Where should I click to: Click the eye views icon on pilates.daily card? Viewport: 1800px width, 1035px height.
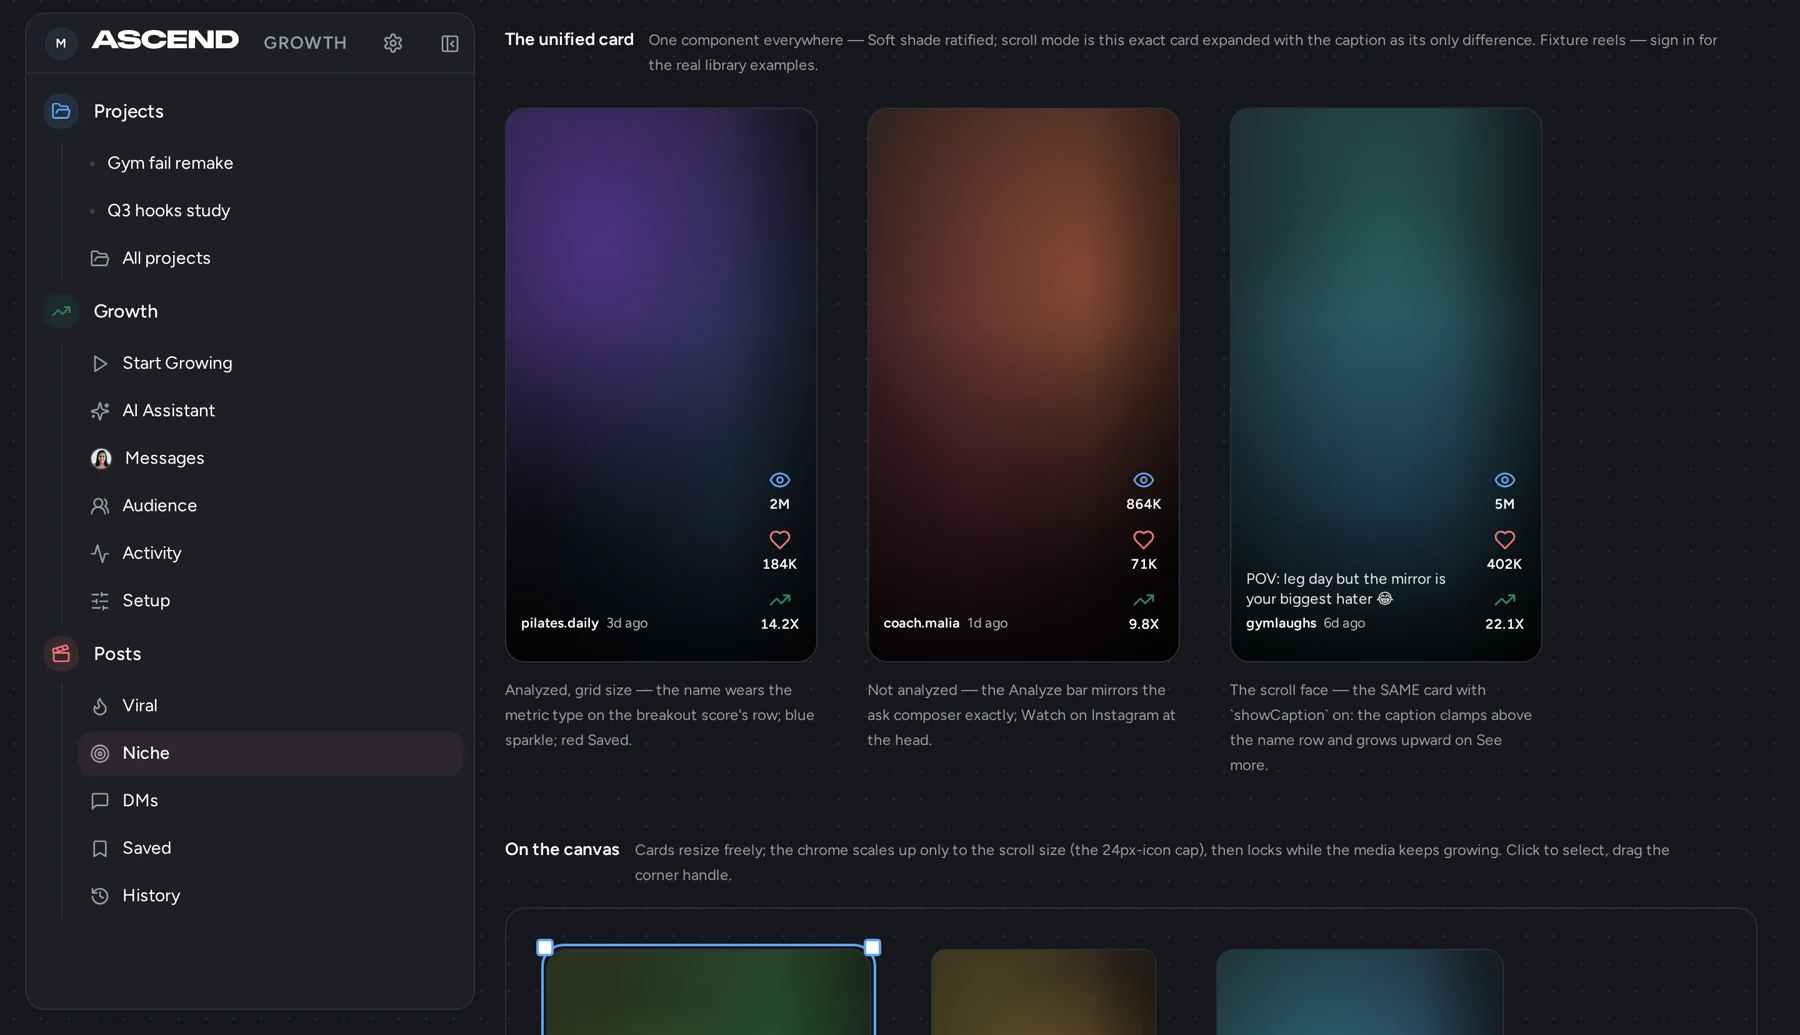click(780, 480)
